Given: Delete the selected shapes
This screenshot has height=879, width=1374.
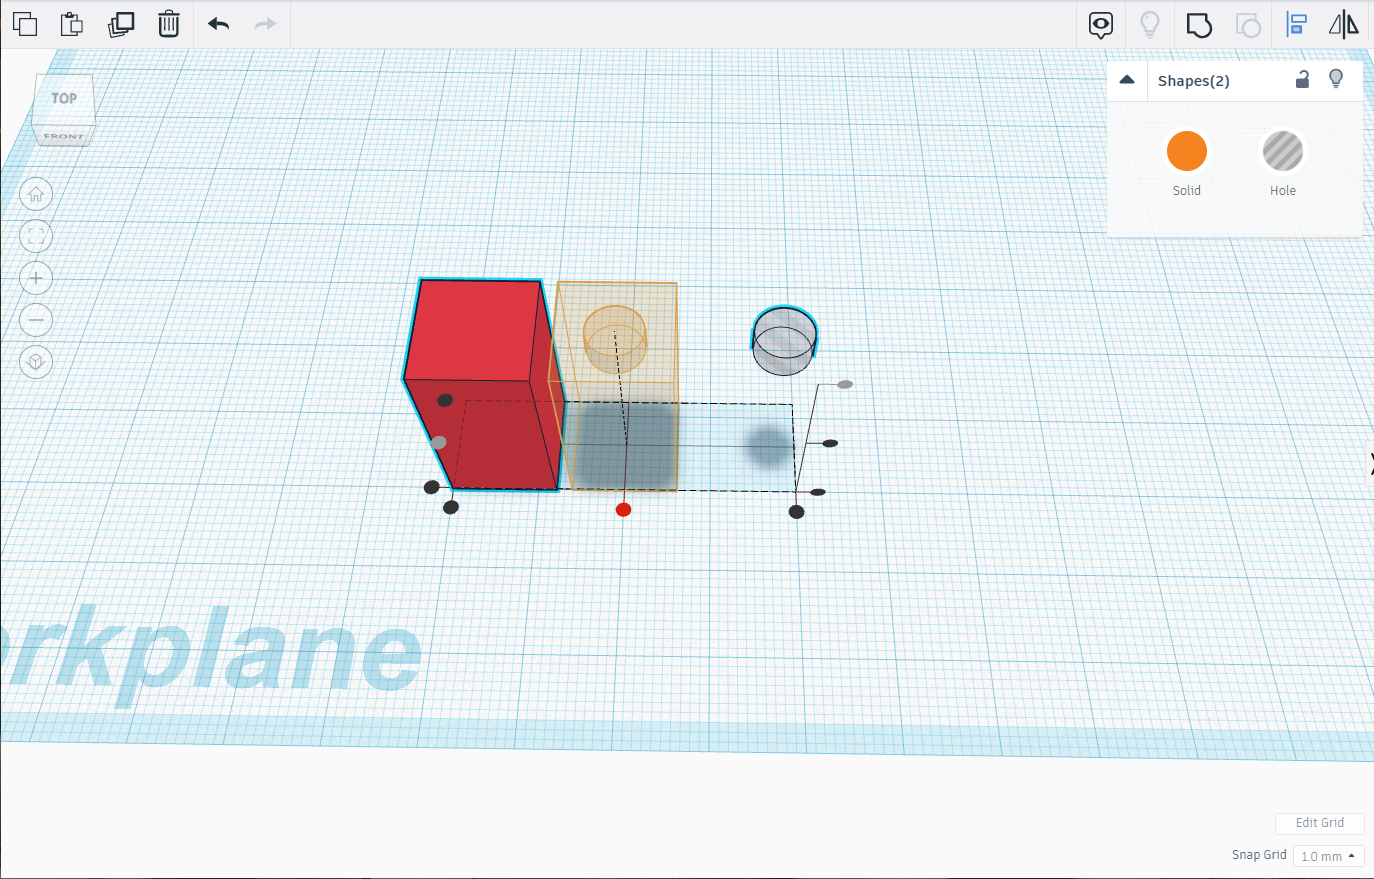Looking at the screenshot, I should pos(168,24).
